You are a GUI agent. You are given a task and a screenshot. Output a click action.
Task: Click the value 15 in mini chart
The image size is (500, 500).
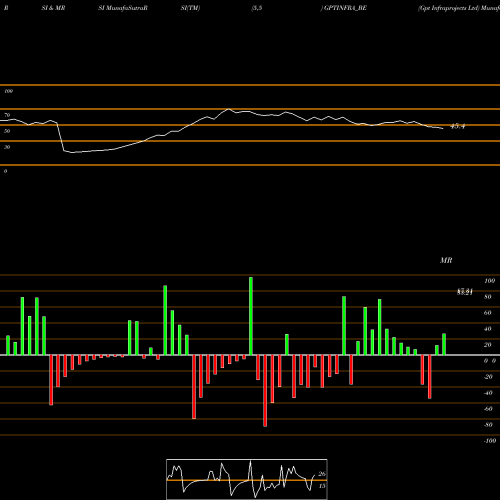(x=322, y=486)
